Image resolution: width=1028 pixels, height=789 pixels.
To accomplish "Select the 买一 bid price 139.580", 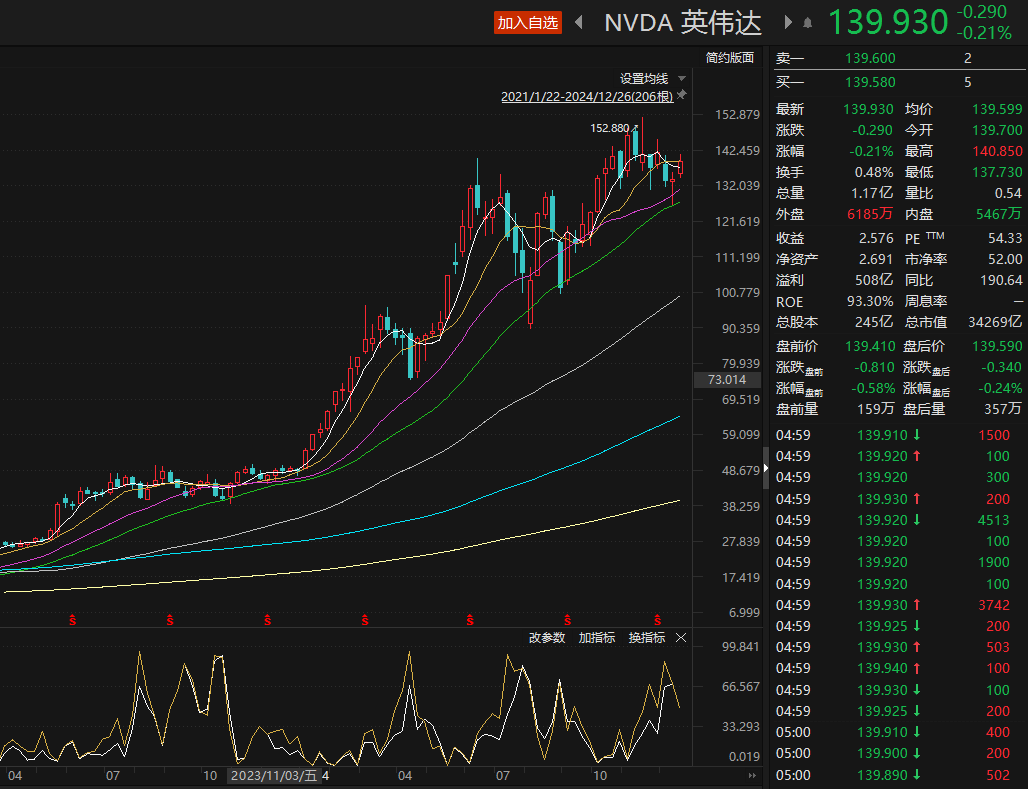I will point(870,82).
